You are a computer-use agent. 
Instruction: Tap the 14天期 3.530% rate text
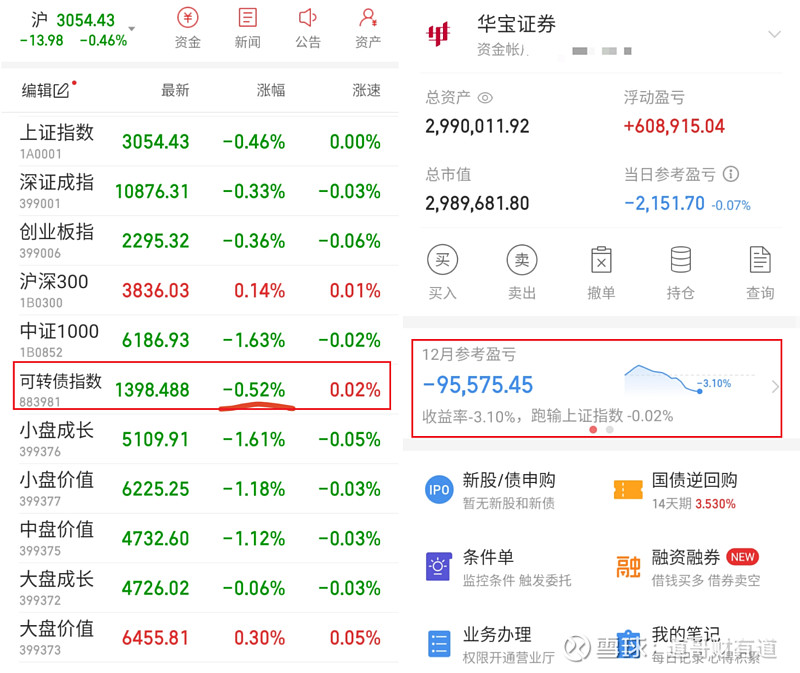(694, 504)
